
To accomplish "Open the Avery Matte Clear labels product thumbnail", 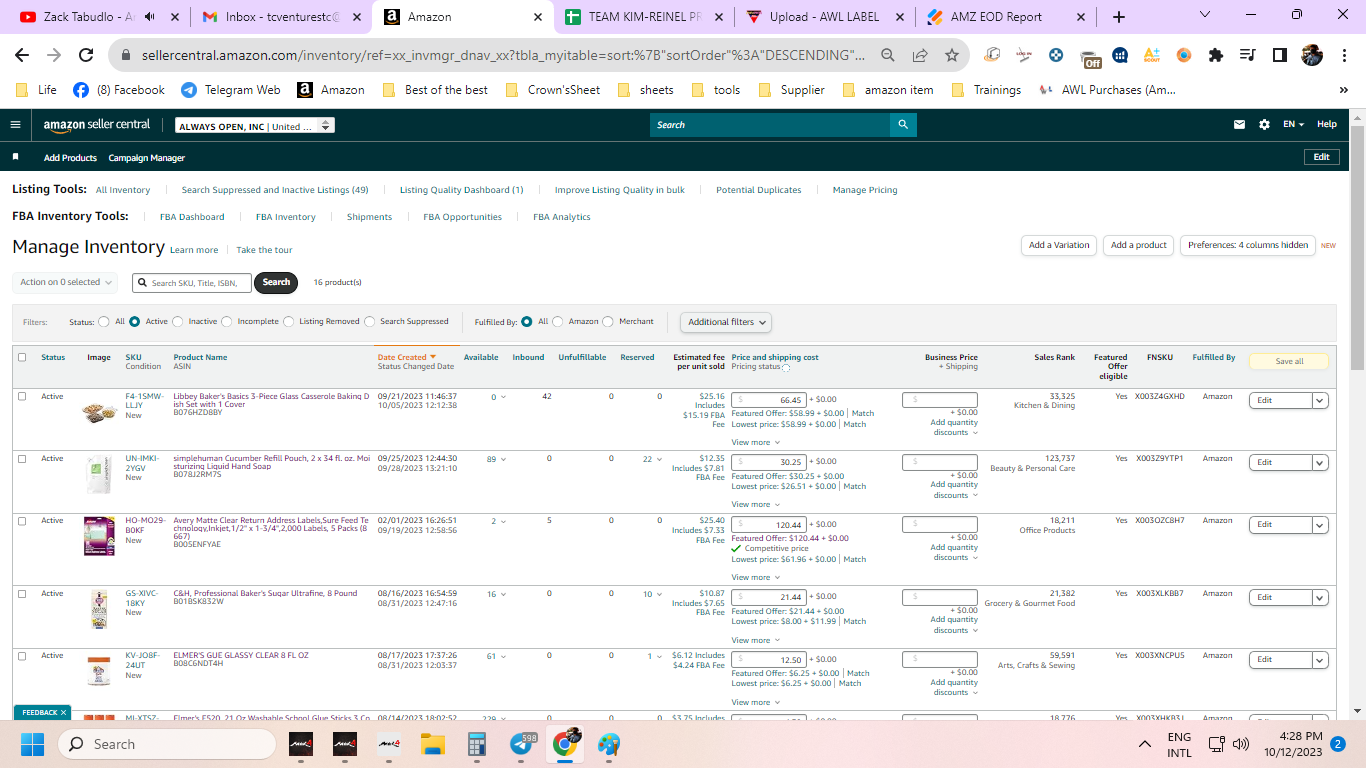I will tap(99, 536).
